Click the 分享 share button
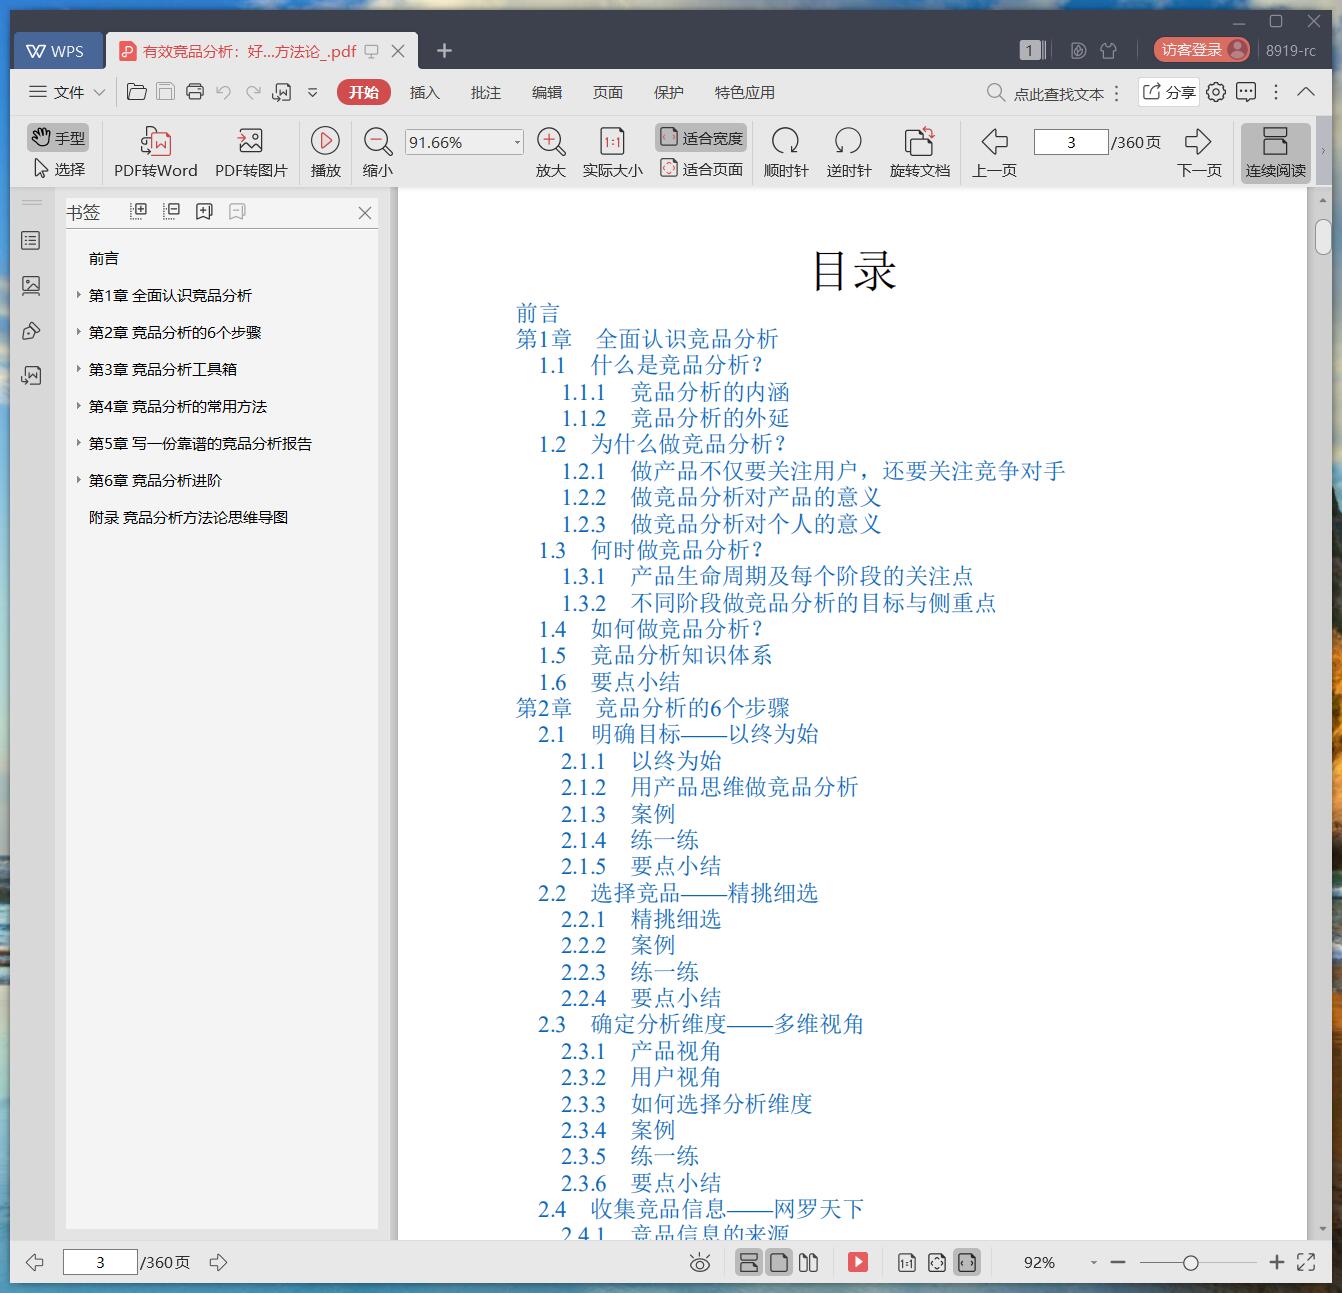Image resolution: width=1342 pixels, height=1293 pixels. pyautogui.click(x=1169, y=92)
